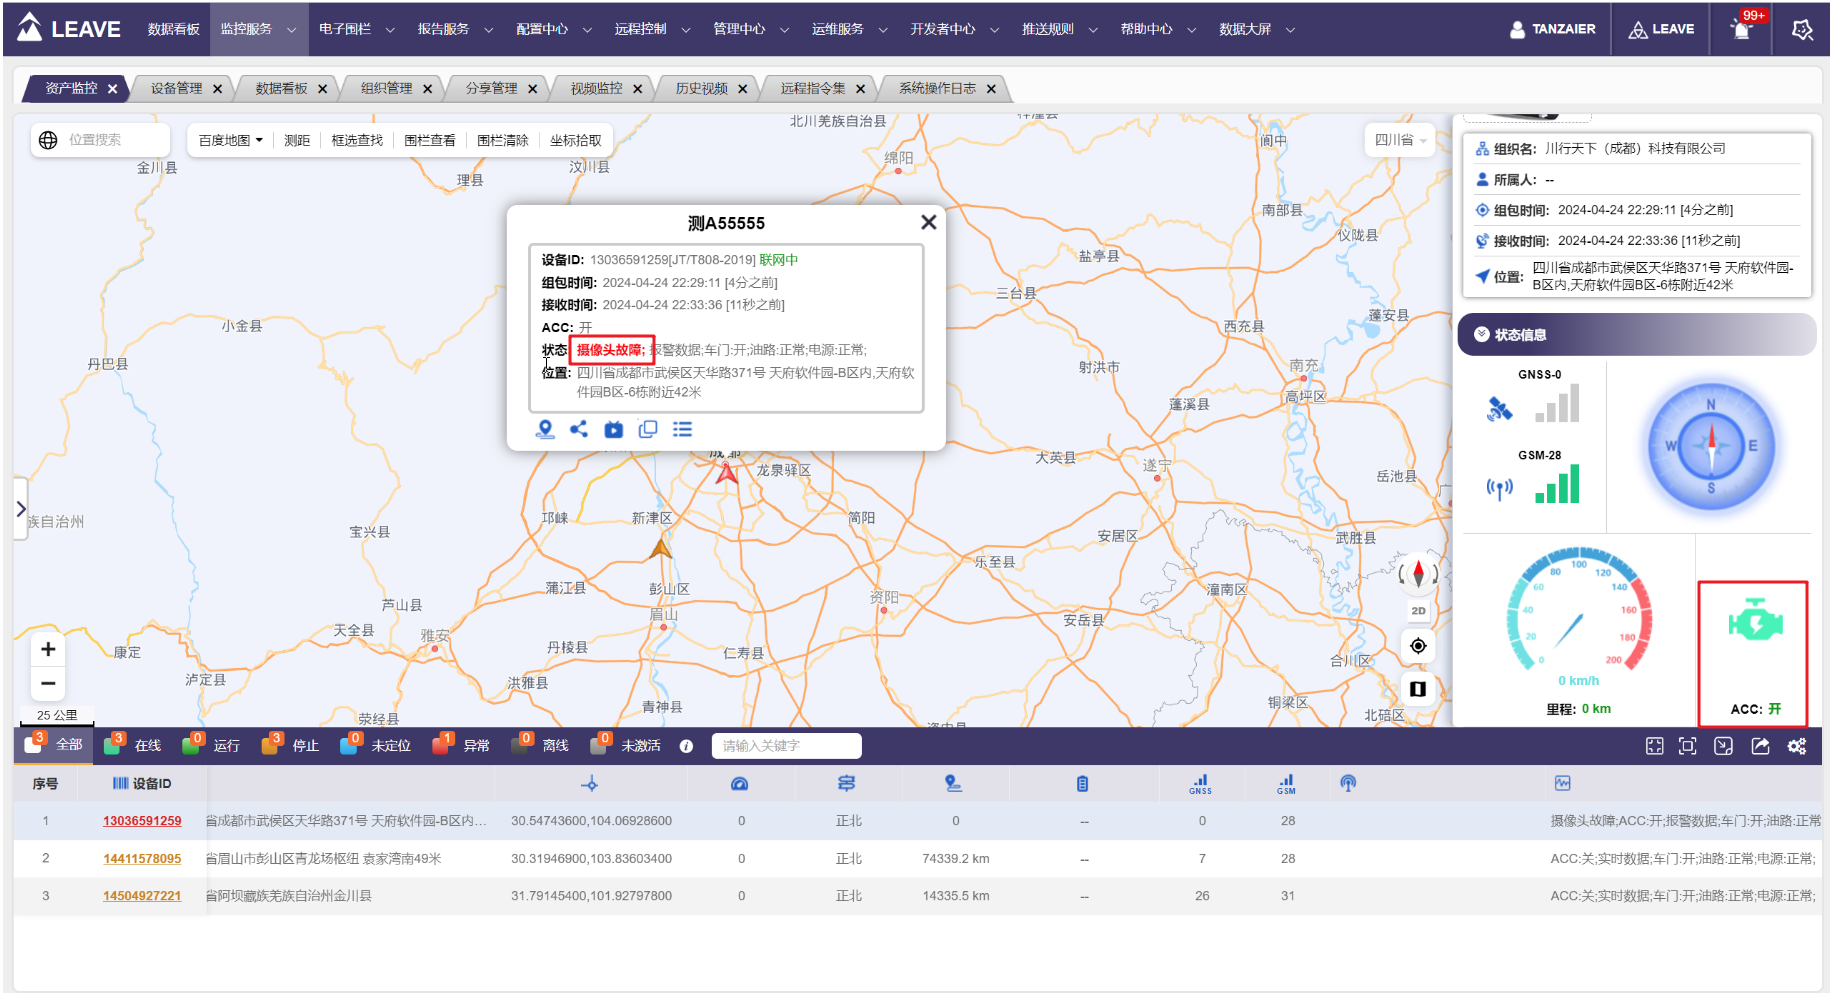Toggle the 2D map view button
1830x993 pixels.
point(1418,611)
